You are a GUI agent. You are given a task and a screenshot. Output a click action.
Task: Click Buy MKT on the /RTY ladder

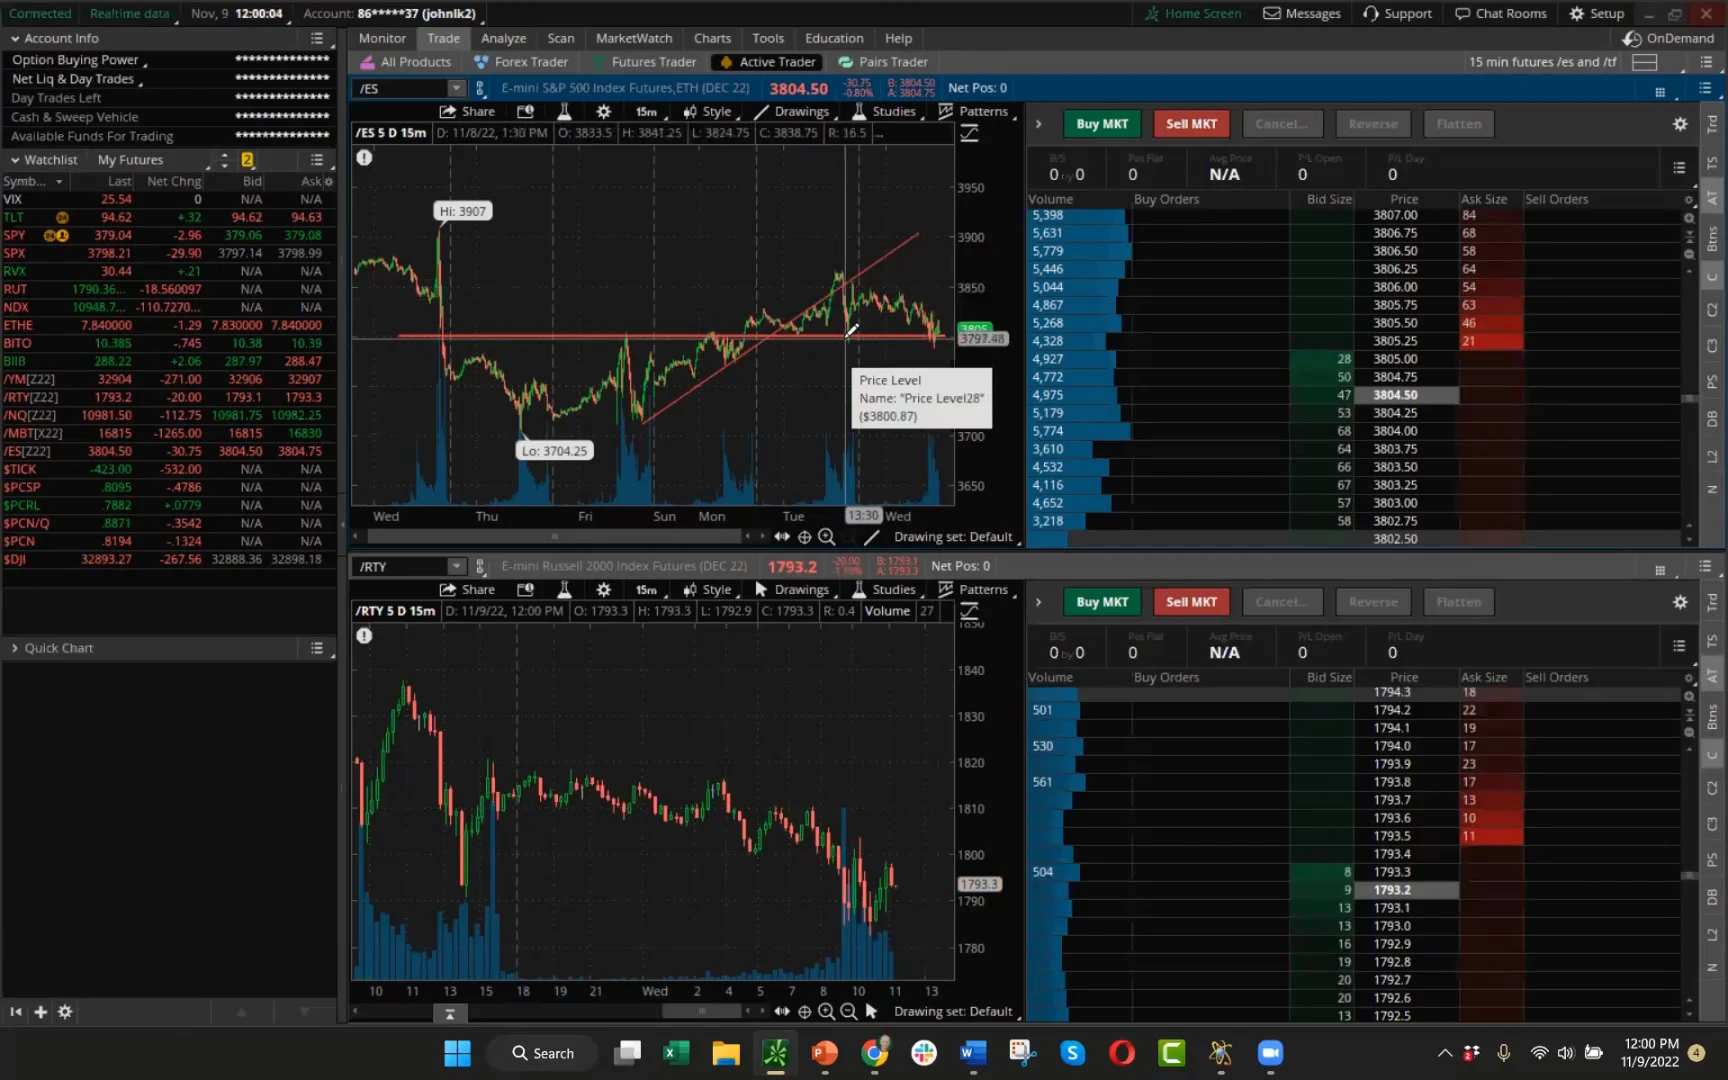point(1102,602)
